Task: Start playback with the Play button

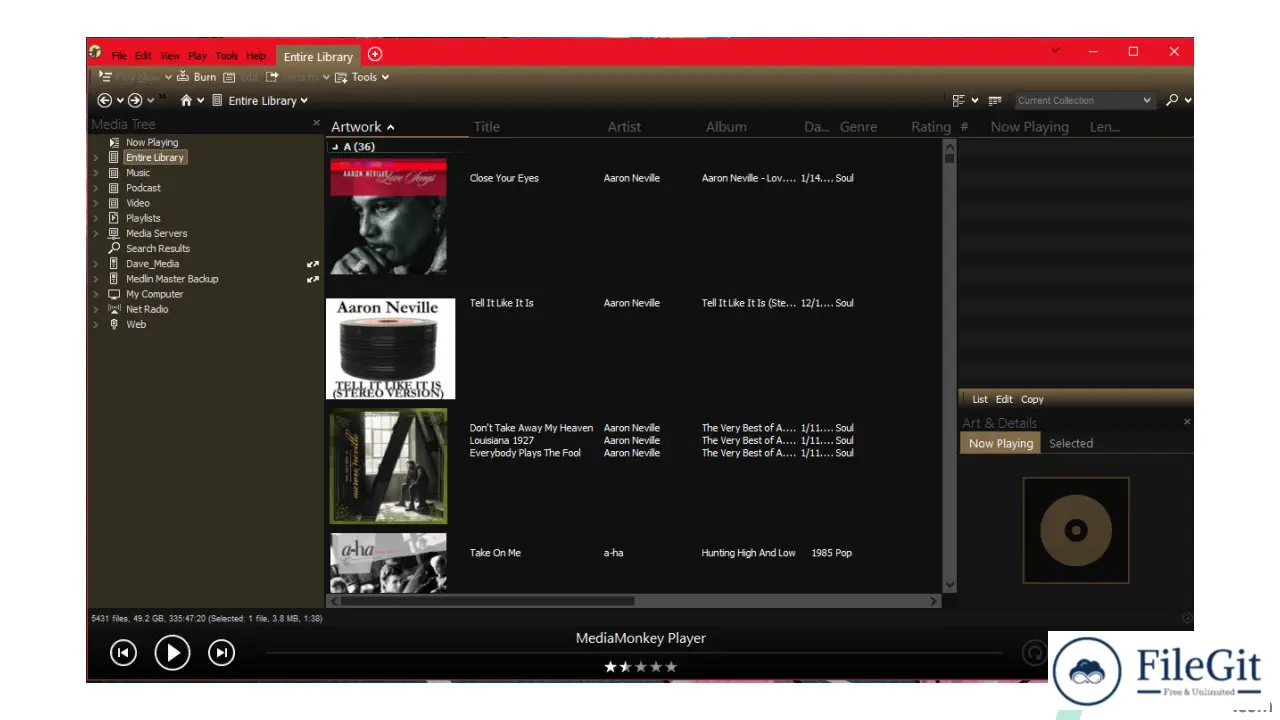Action: [172, 653]
